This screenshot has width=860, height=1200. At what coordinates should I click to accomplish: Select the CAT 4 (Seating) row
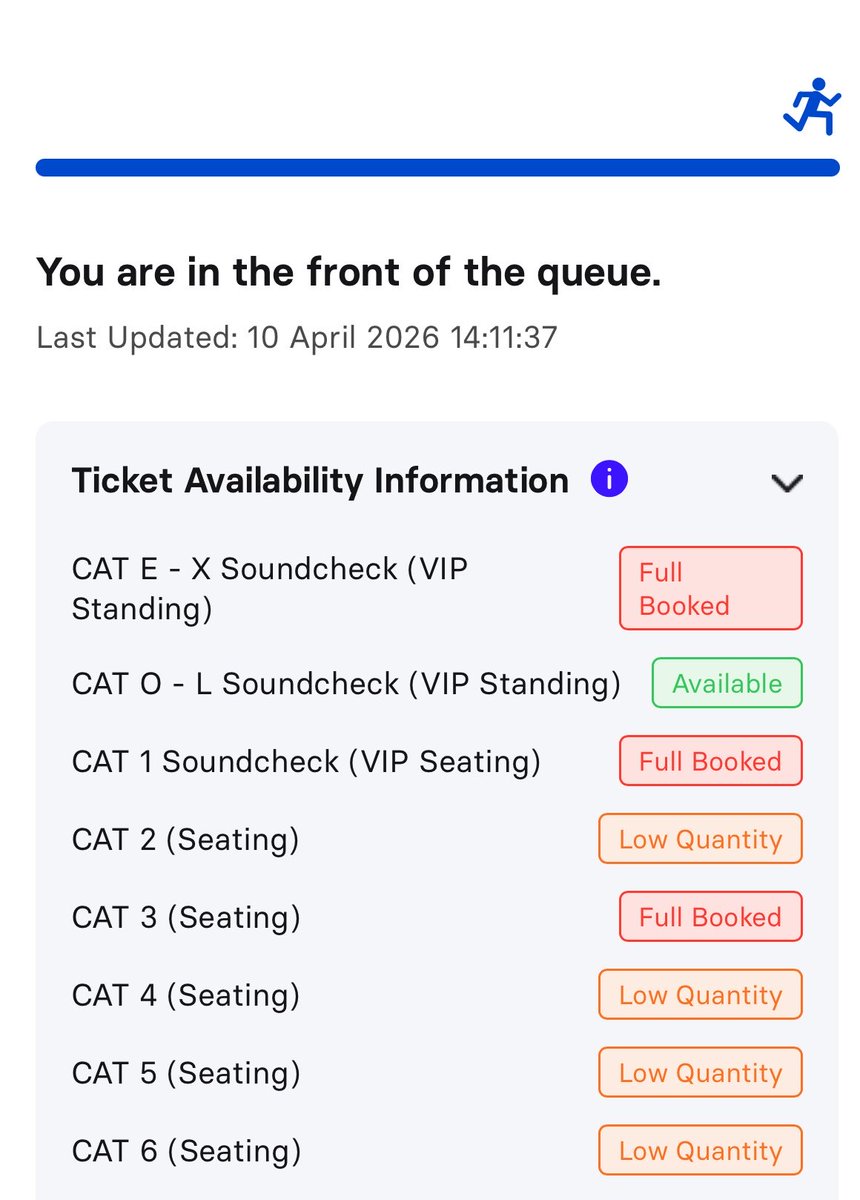(x=186, y=995)
